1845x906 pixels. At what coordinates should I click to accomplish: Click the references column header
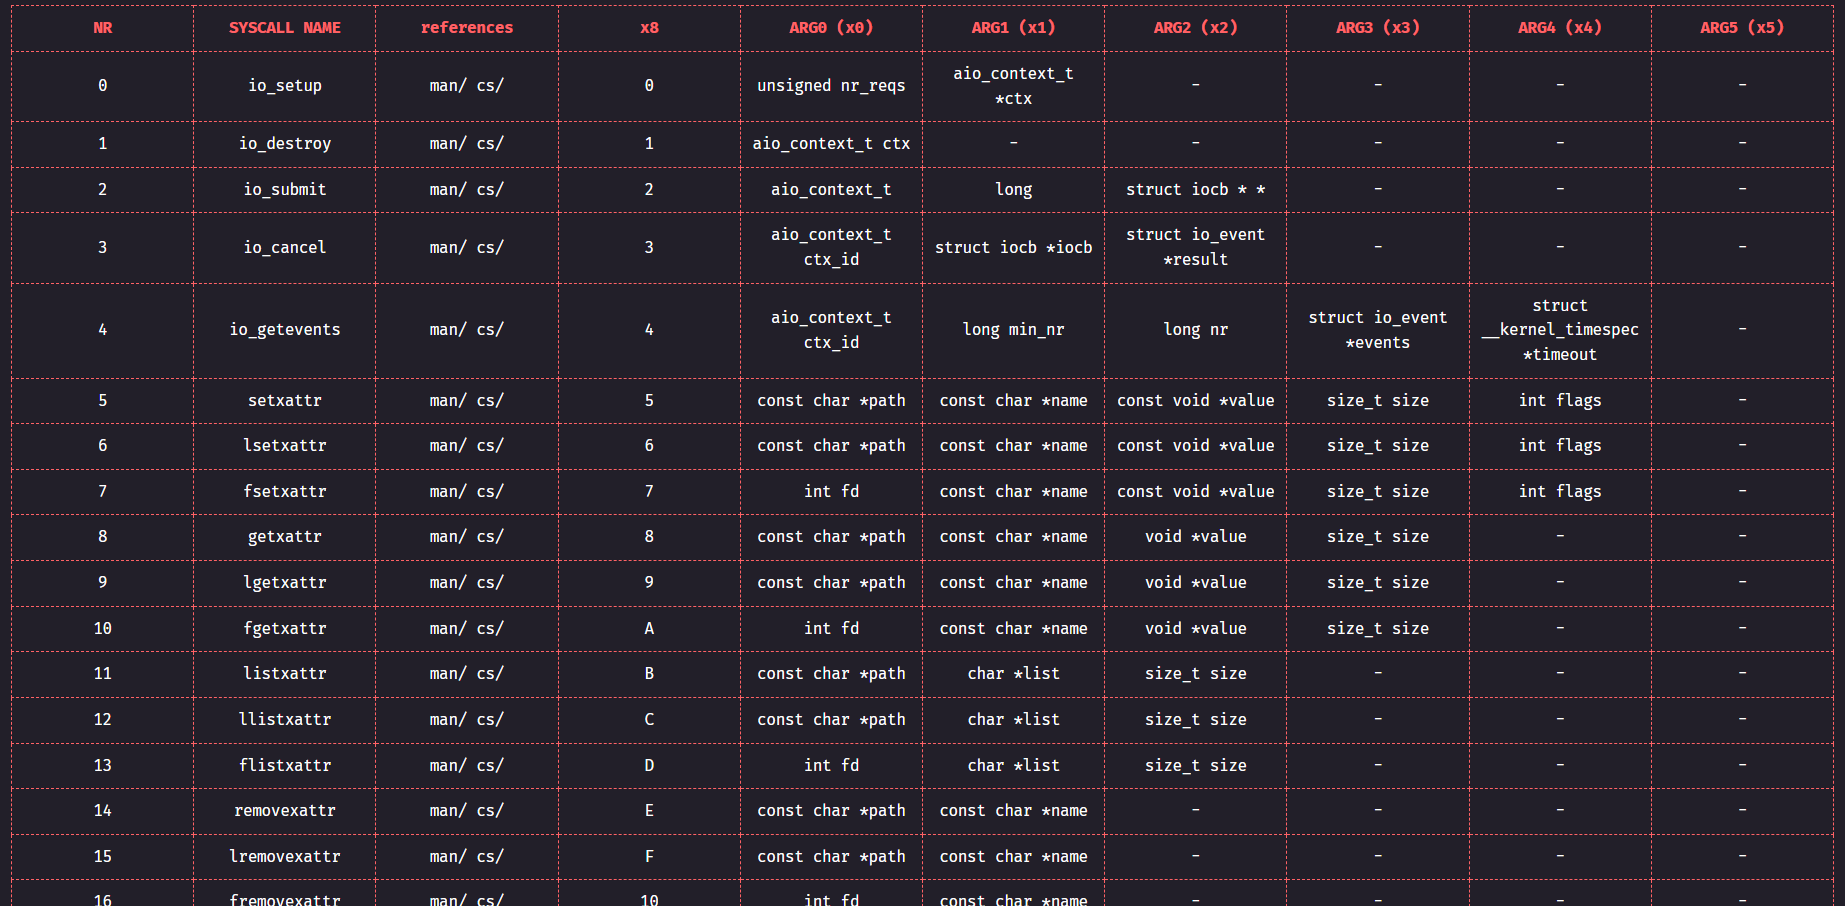(467, 28)
